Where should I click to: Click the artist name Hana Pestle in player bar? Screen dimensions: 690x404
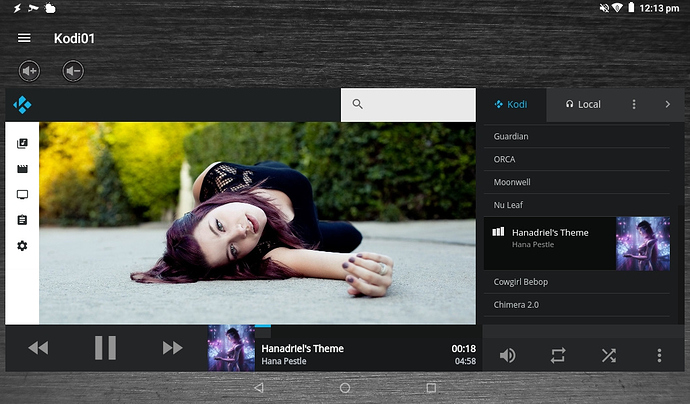[x=284, y=361]
